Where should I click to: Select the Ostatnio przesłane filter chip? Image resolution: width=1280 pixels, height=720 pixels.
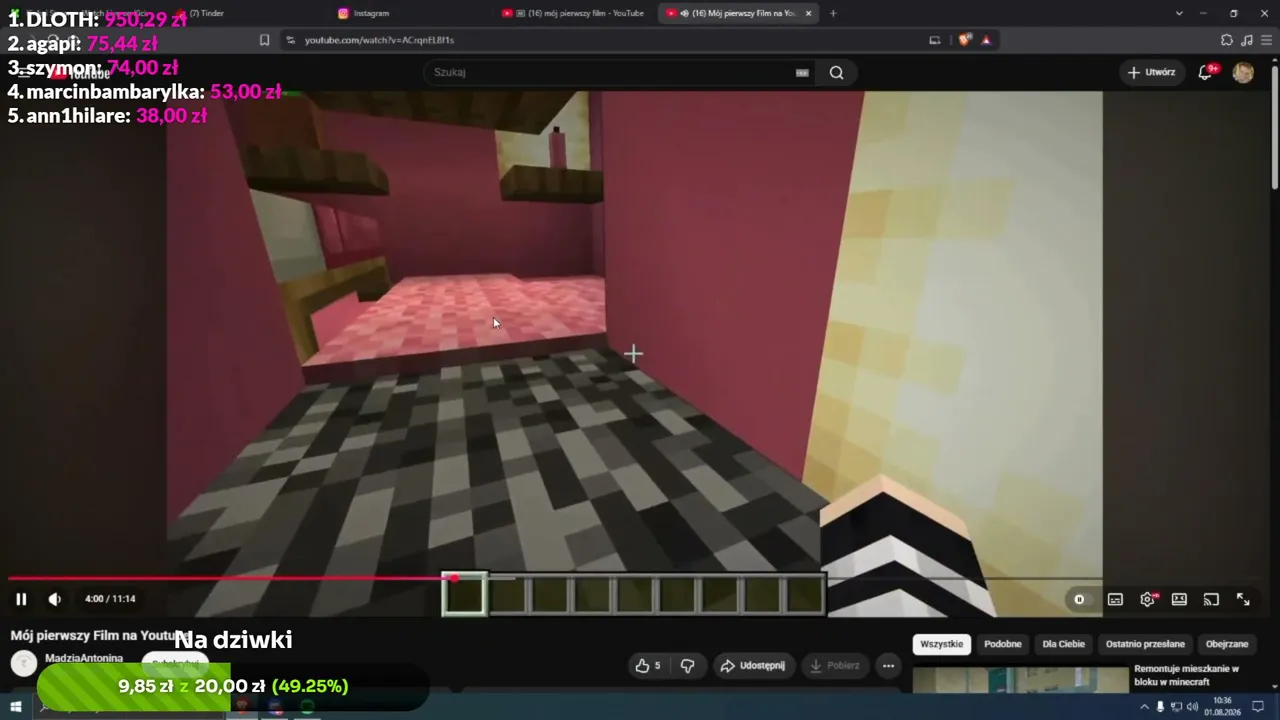tap(1145, 644)
